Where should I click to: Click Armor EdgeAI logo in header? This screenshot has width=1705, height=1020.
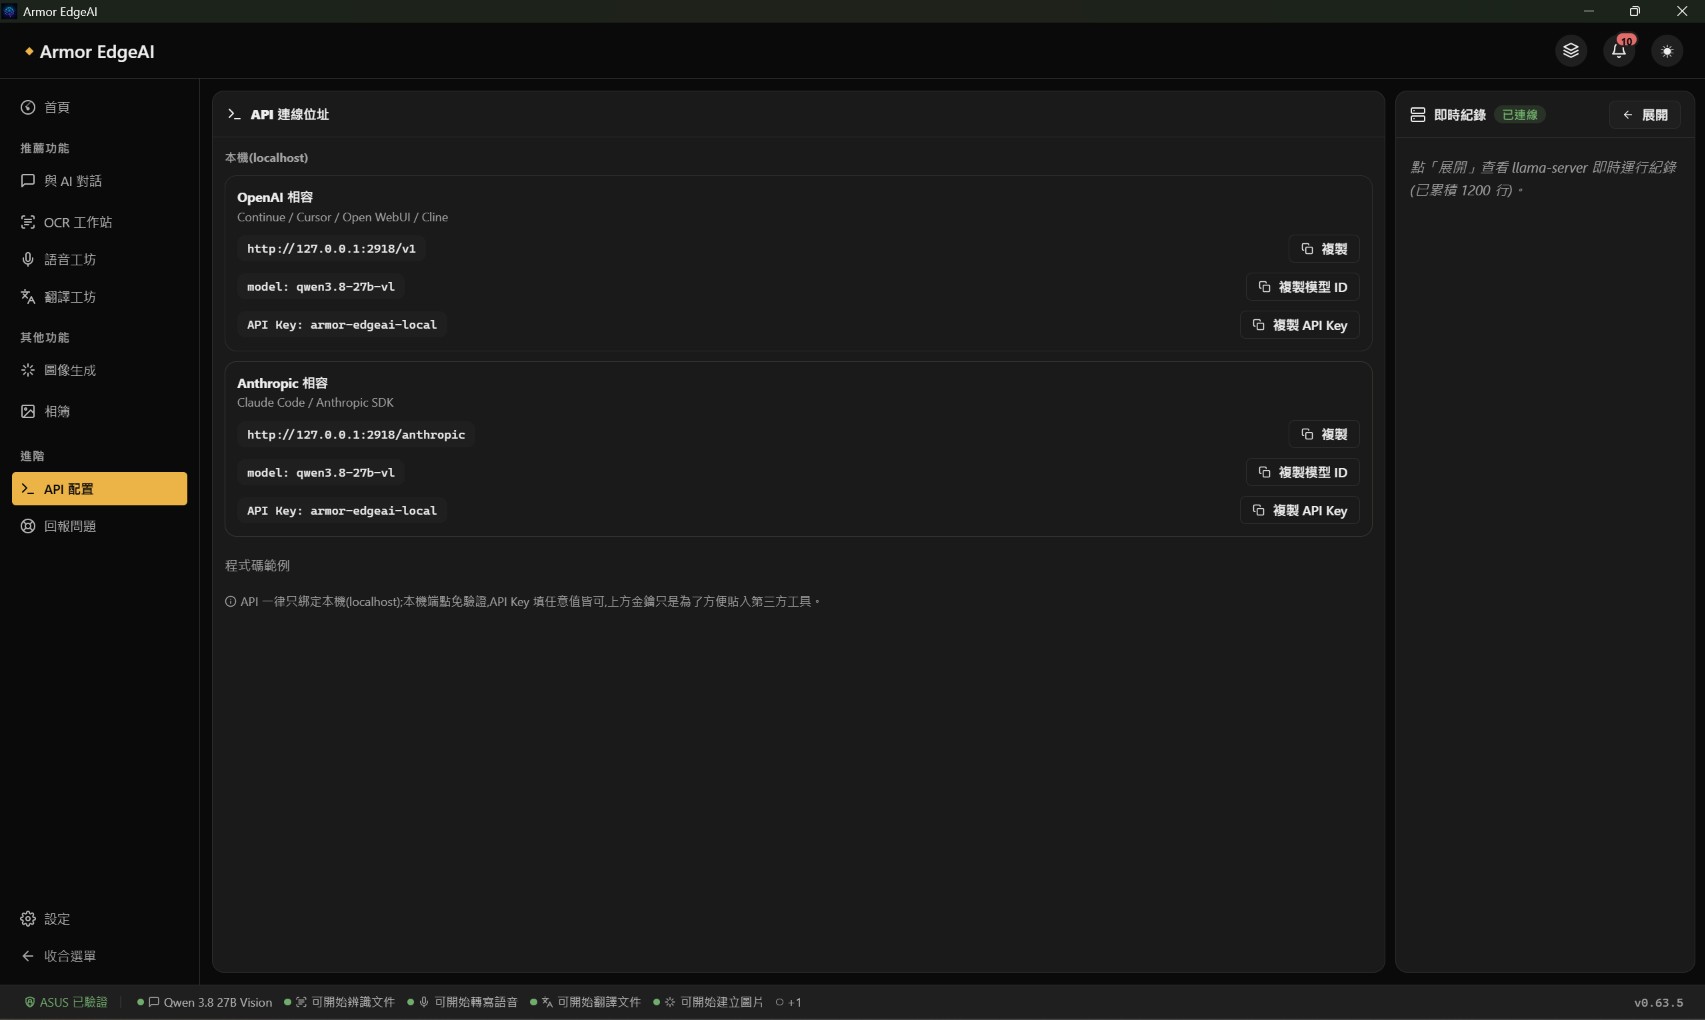(90, 52)
